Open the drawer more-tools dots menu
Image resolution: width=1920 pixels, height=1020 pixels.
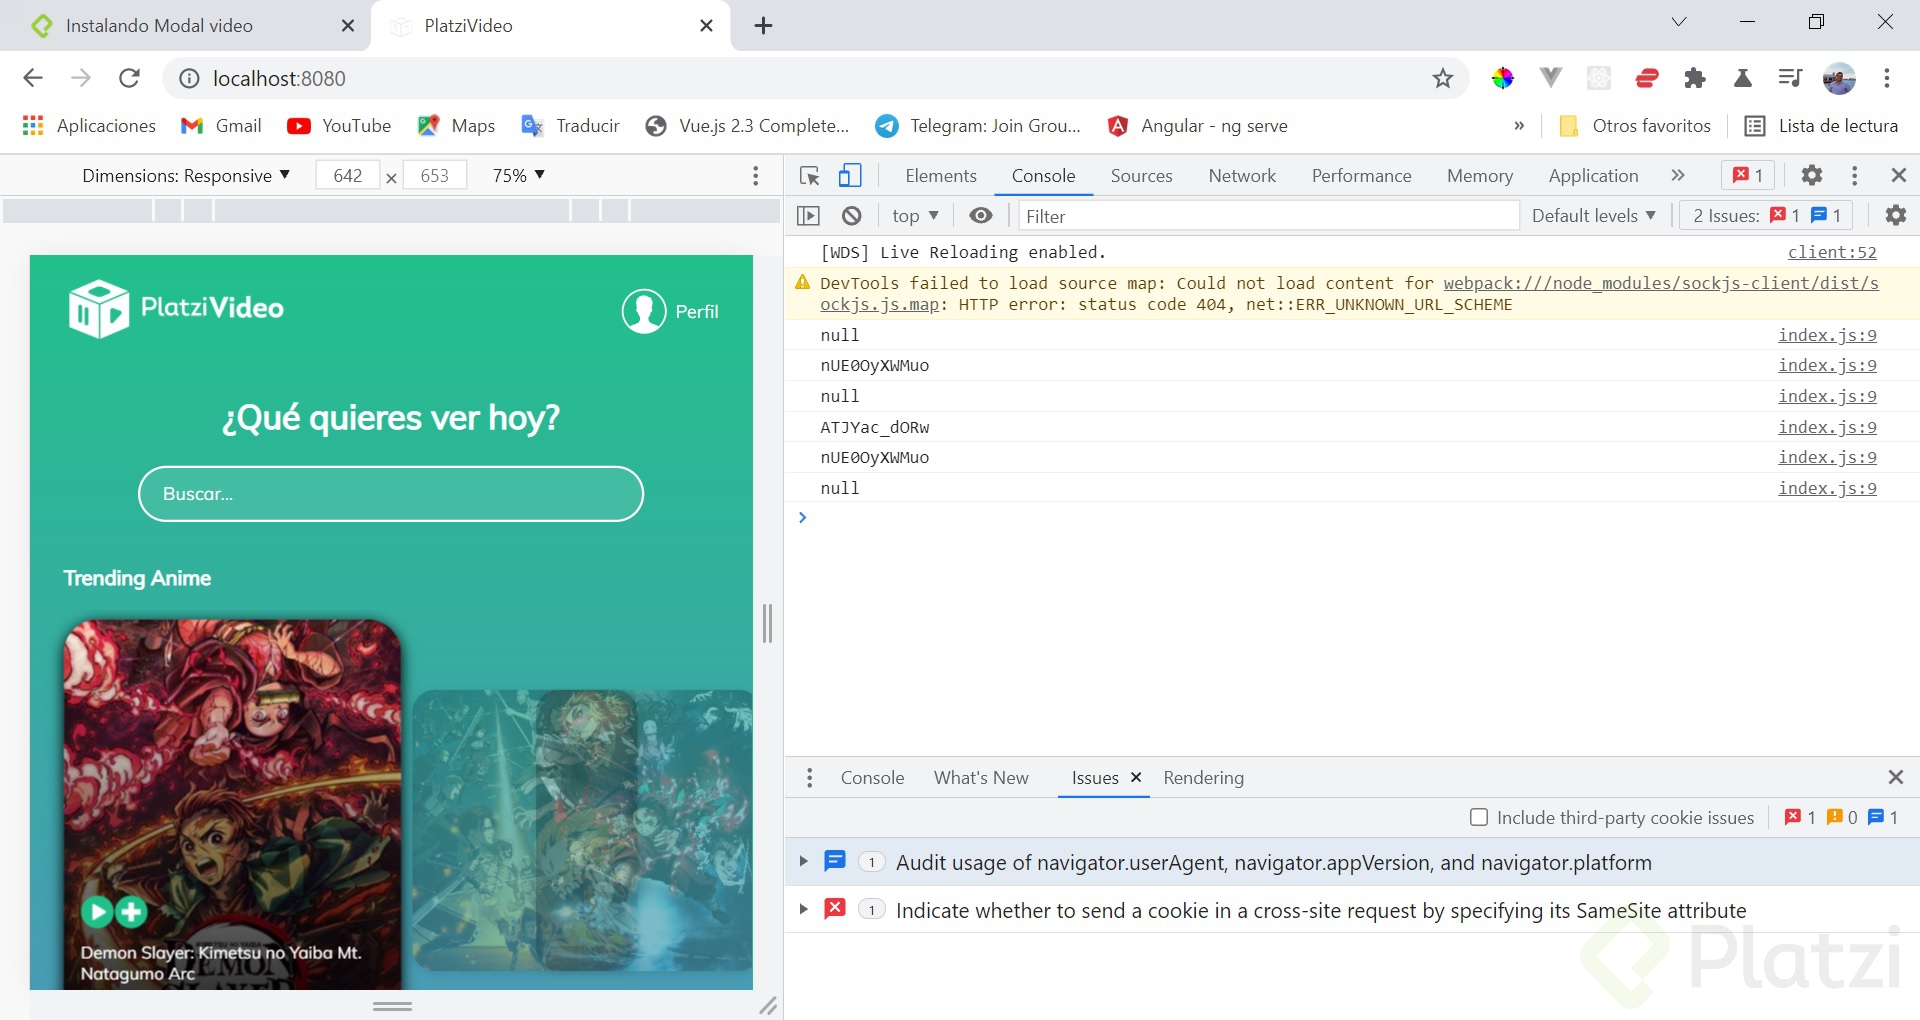point(810,778)
